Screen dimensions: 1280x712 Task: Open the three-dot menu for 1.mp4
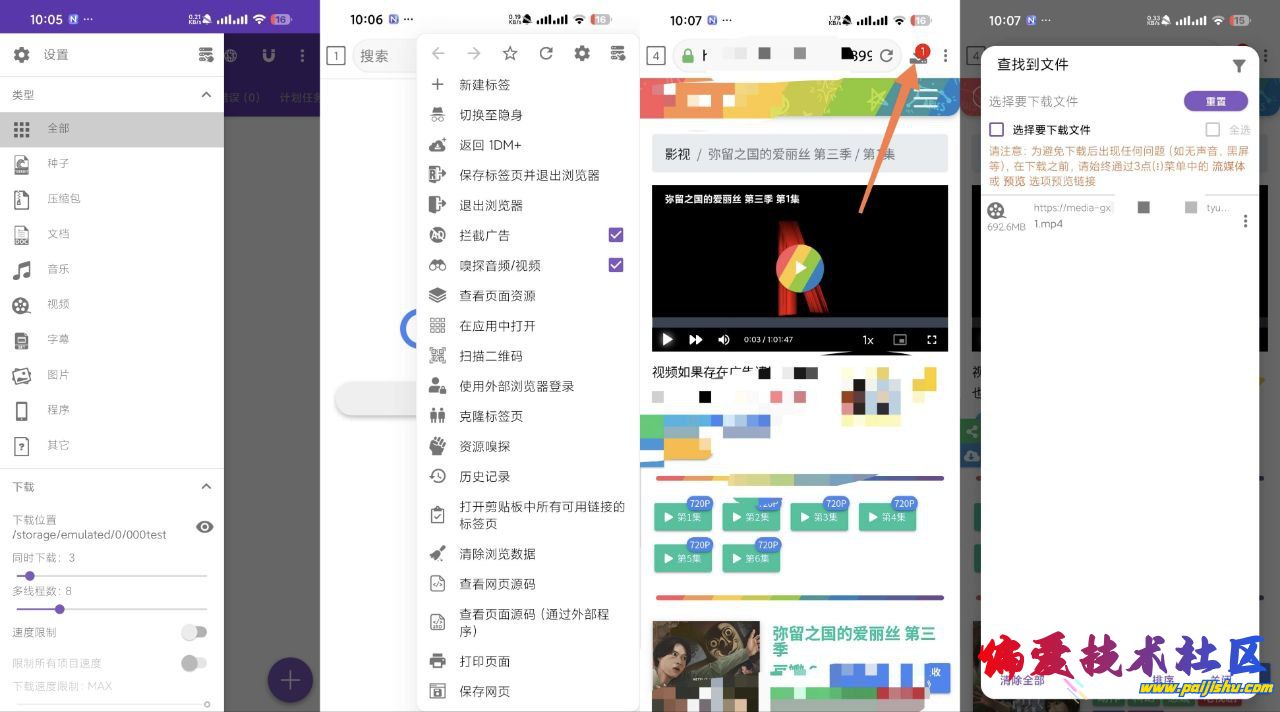1245,221
